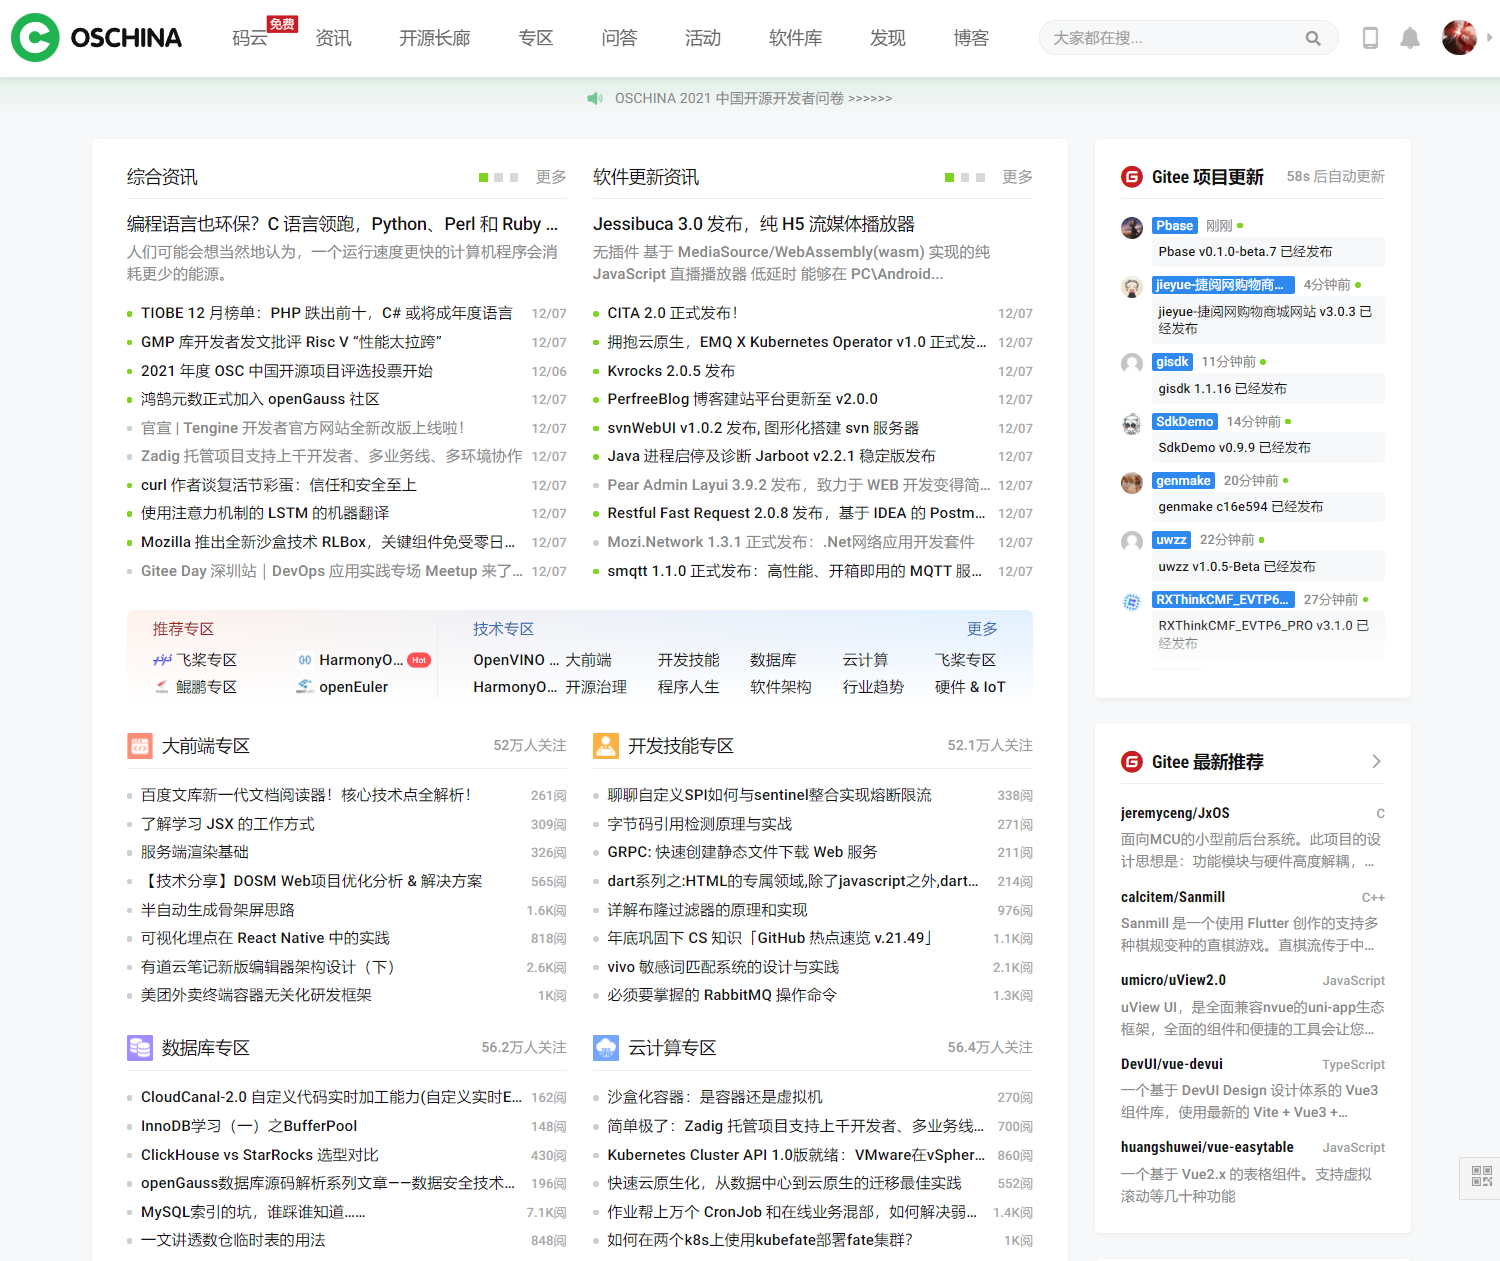Open the mobile phone icon in header
The height and width of the screenshot is (1261, 1500).
click(1370, 38)
